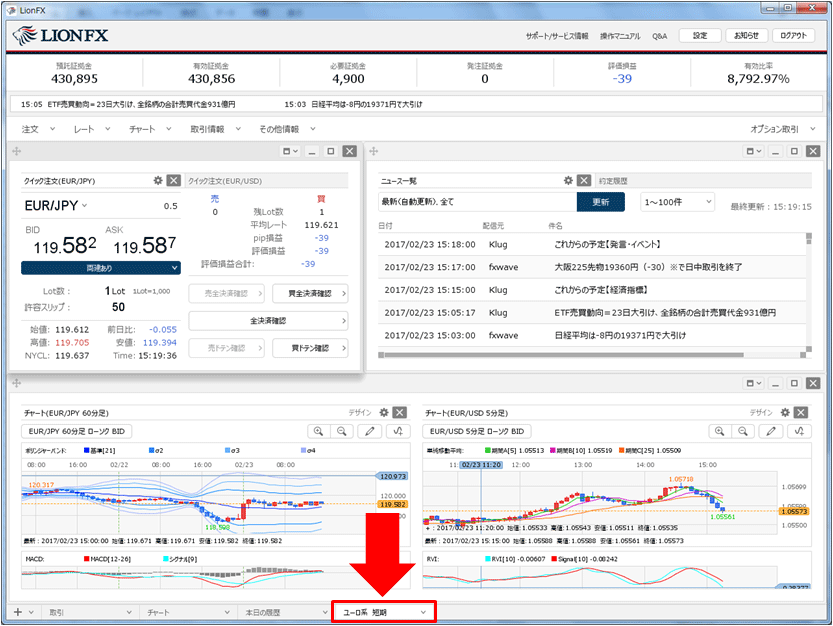Click the 許容スリップ value field showing 50
This screenshot has height=626, width=833.
coord(118,307)
